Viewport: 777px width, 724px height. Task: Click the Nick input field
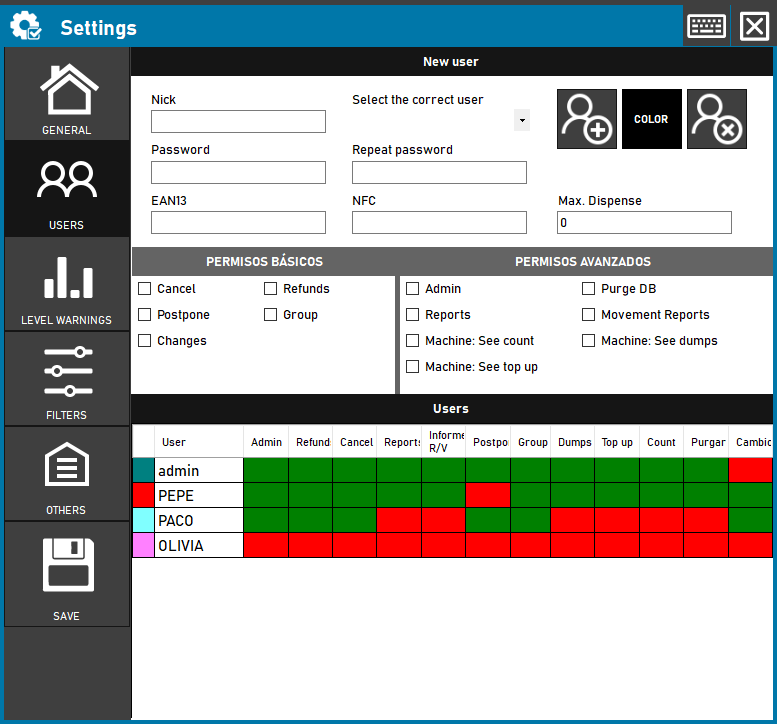click(238, 122)
